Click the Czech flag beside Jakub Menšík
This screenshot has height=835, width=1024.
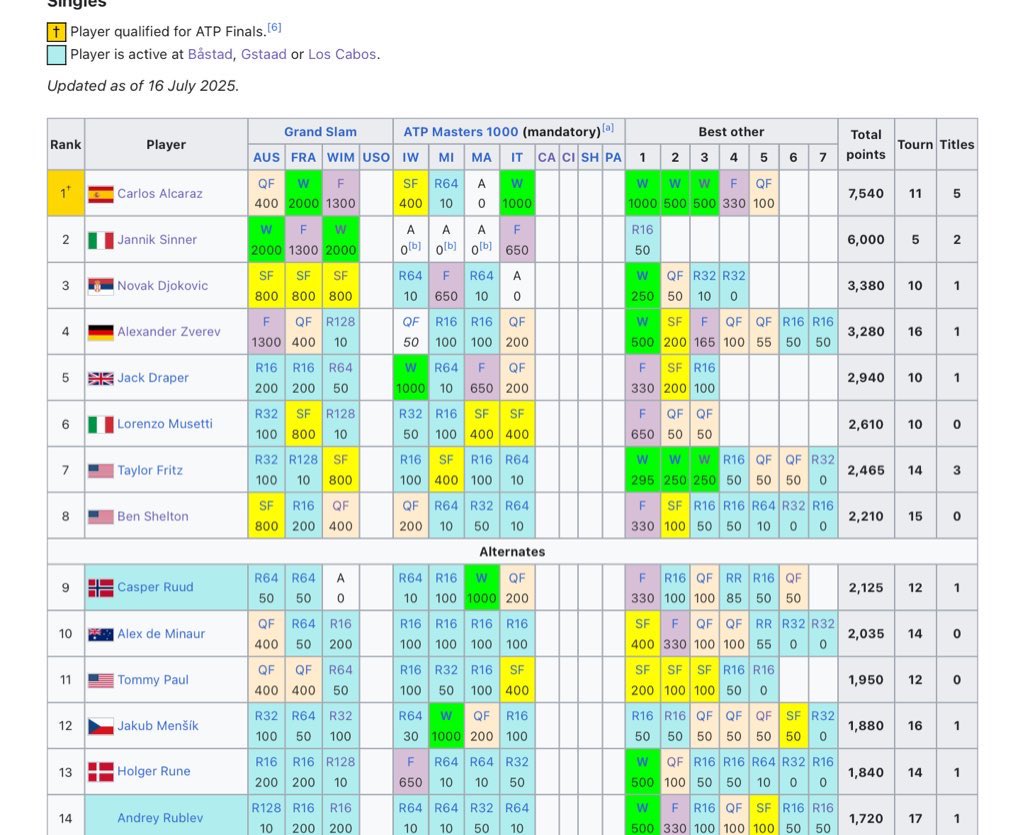click(101, 726)
